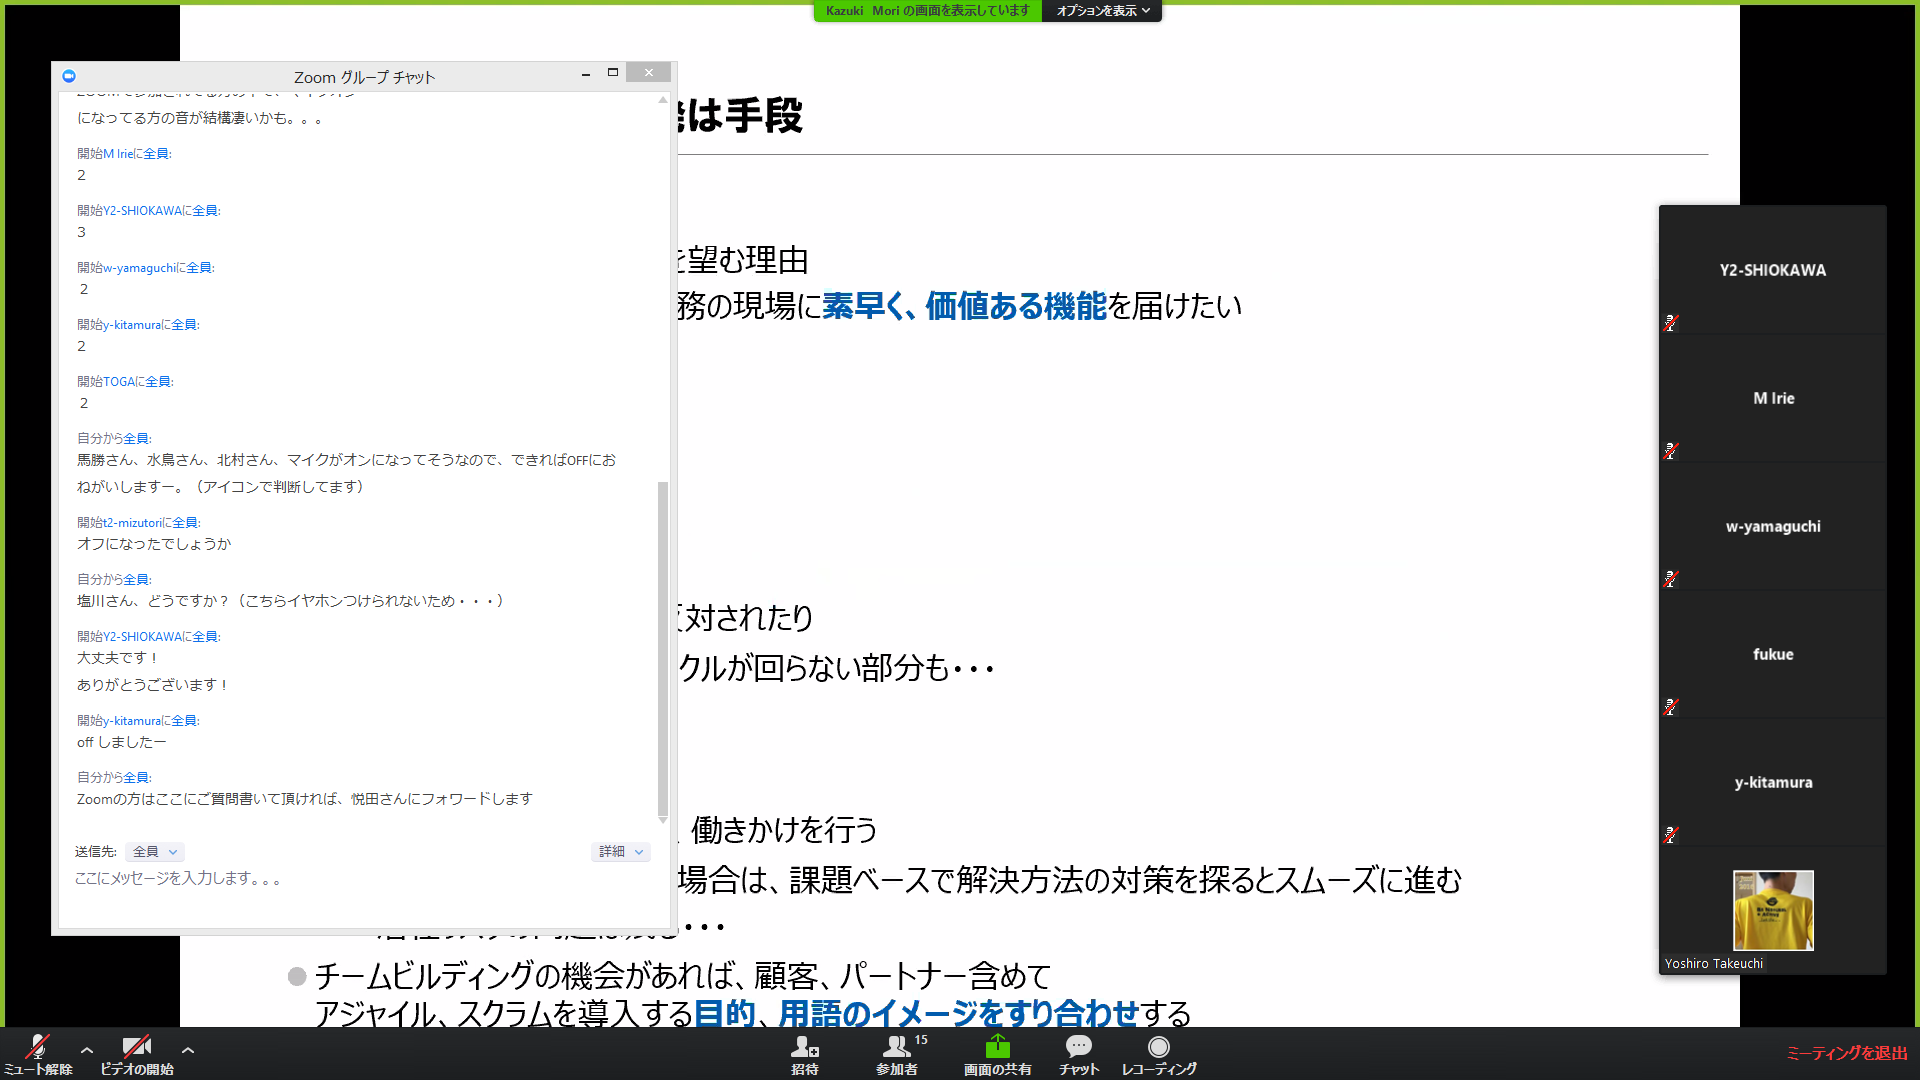Expand video options arrow beside camera
Viewport: 1920px width, 1080px height.
coord(188,1050)
